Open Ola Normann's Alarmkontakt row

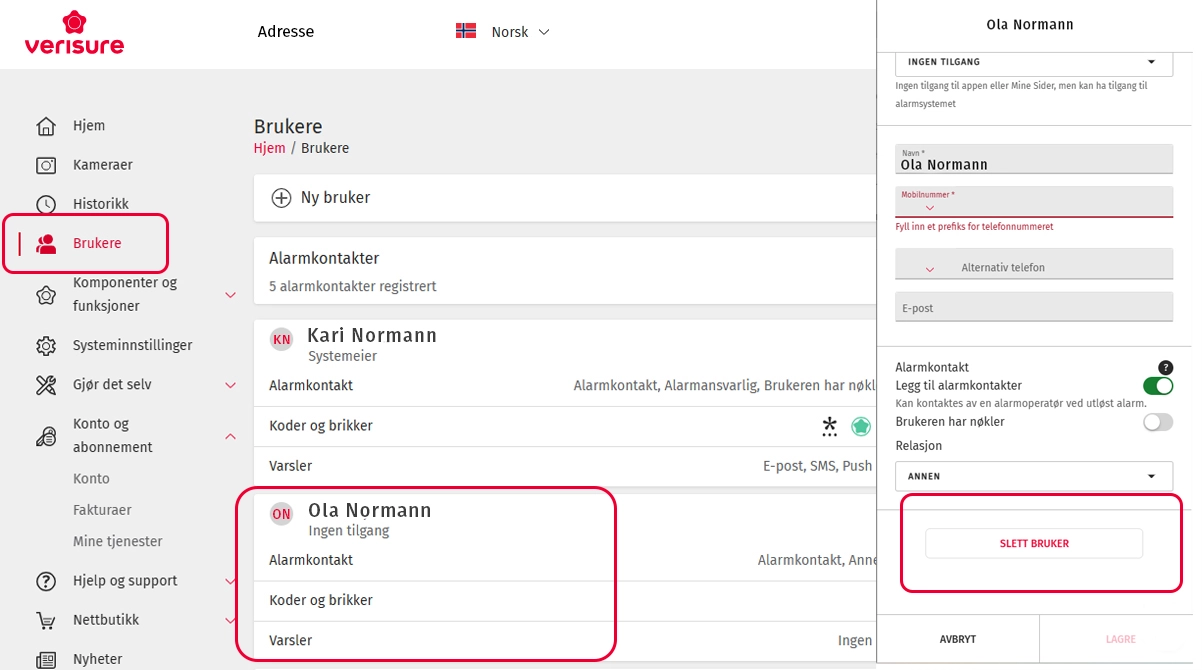pyautogui.click(x=565, y=561)
